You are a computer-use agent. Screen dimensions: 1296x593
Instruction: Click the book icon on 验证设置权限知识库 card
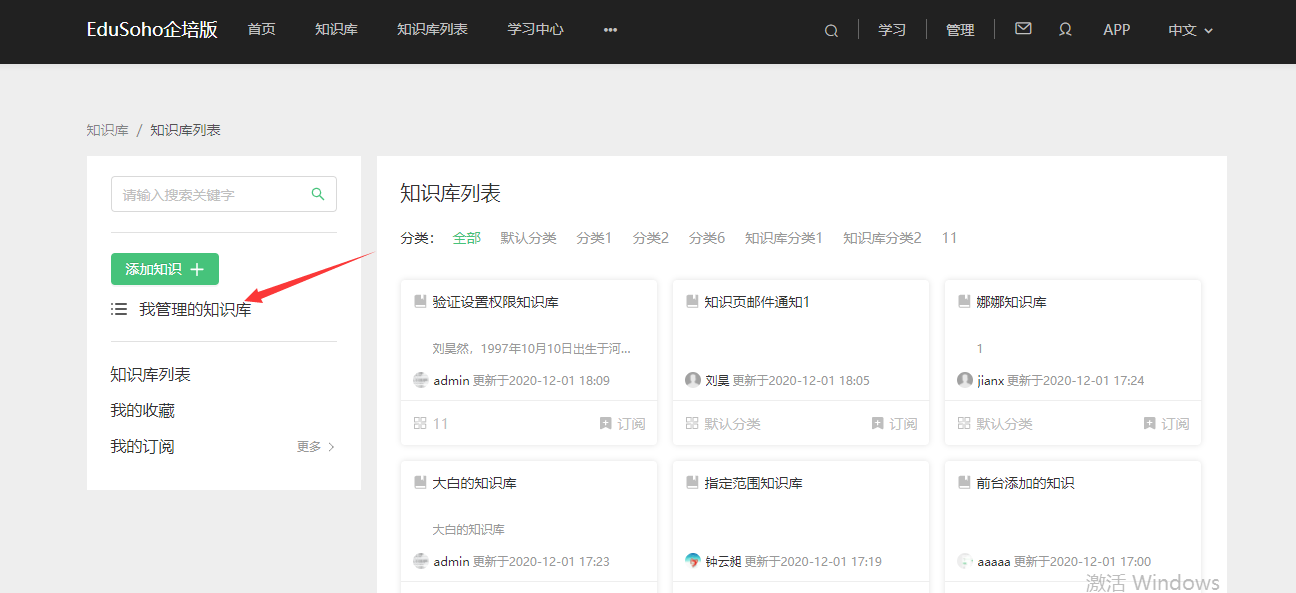pyautogui.click(x=420, y=301)
